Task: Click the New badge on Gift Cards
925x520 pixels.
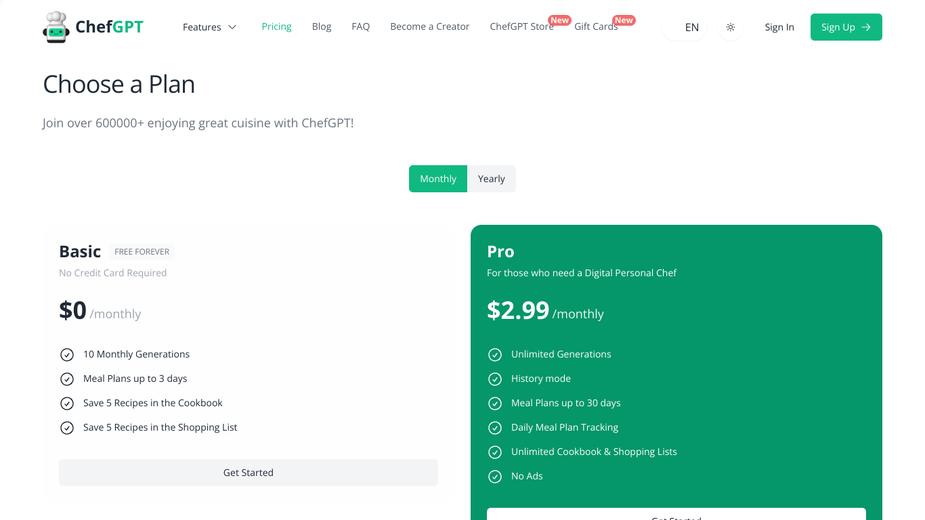Action: click(x=624, y=20)
